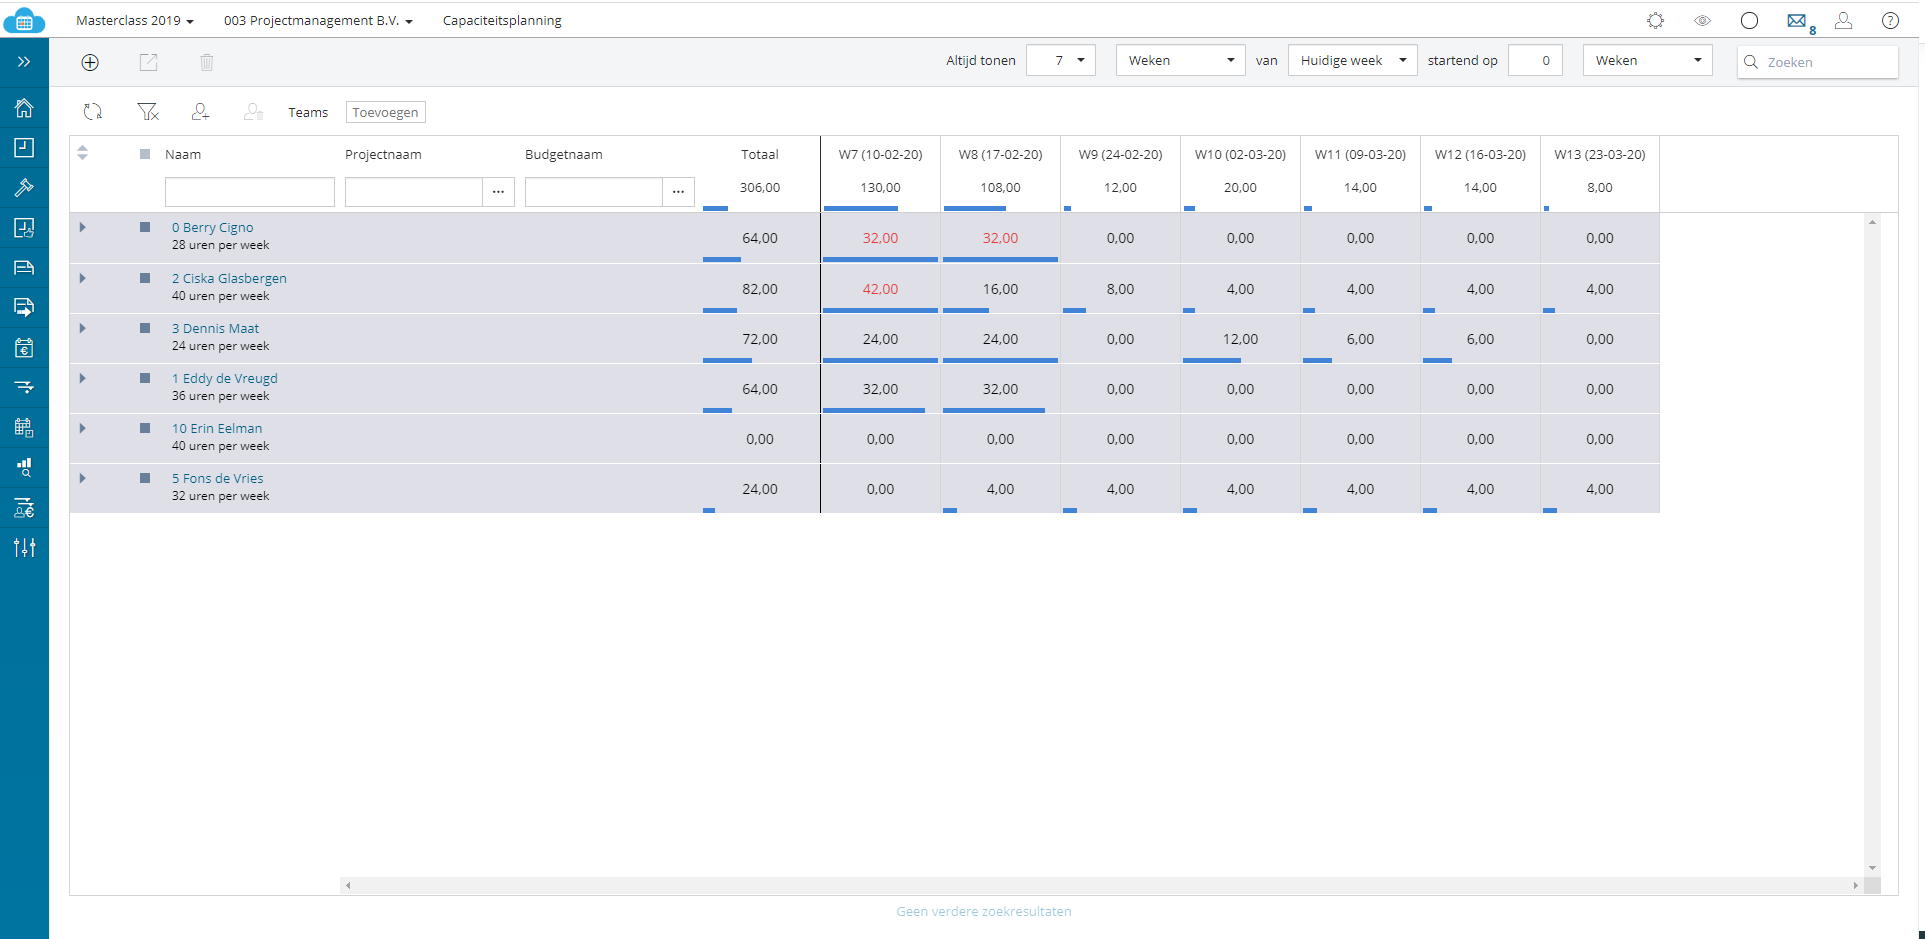
Task: Open the 5 Fons de Vries link
Action: 217,478
